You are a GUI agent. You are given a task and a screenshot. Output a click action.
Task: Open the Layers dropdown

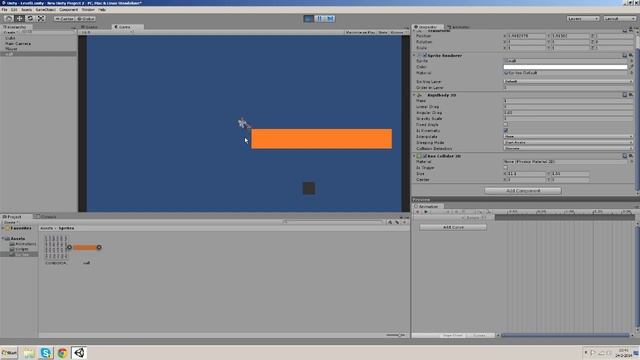[x=583, y=18]
